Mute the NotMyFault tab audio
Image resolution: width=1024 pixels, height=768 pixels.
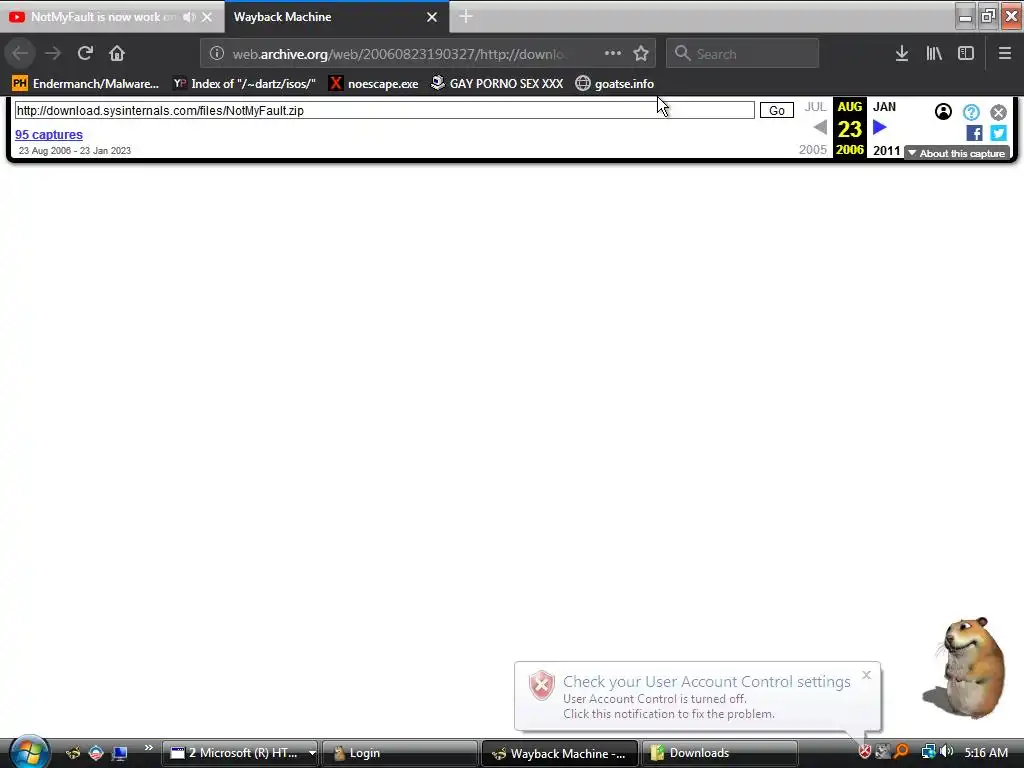pyautogui.click(x=189, y=17)
